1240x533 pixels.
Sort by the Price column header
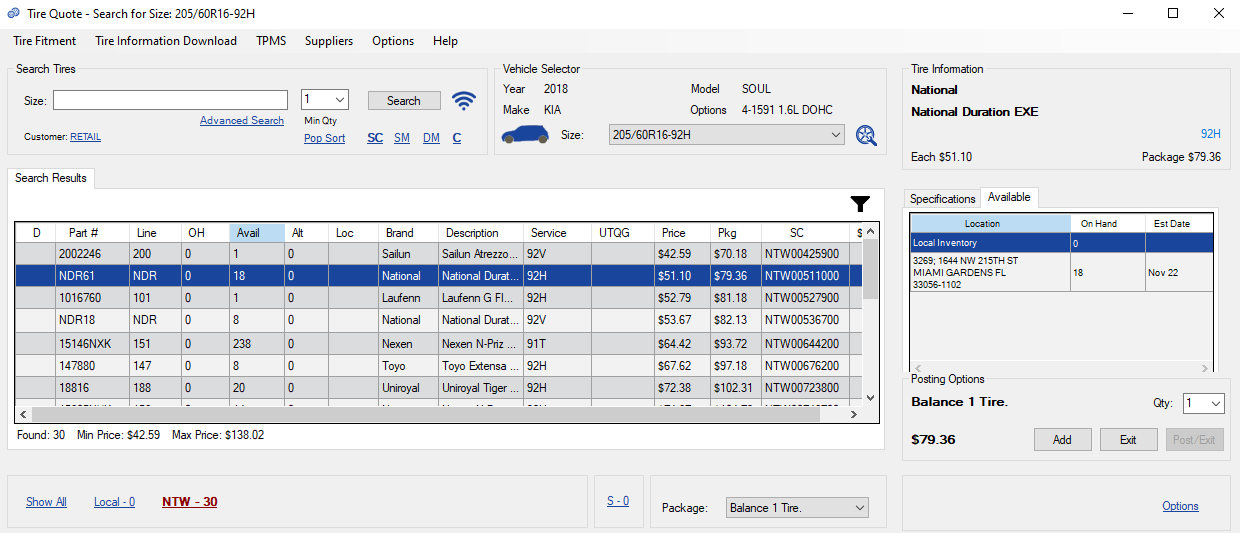coord(683,233)
